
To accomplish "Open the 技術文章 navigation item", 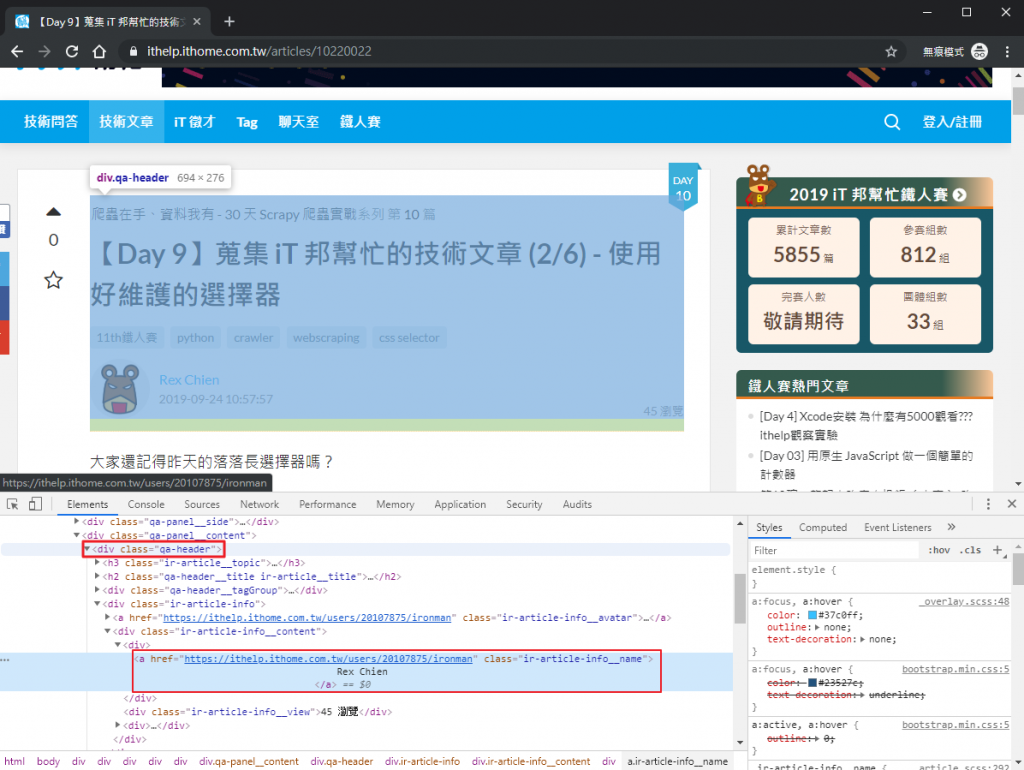I will pos(127,122).
